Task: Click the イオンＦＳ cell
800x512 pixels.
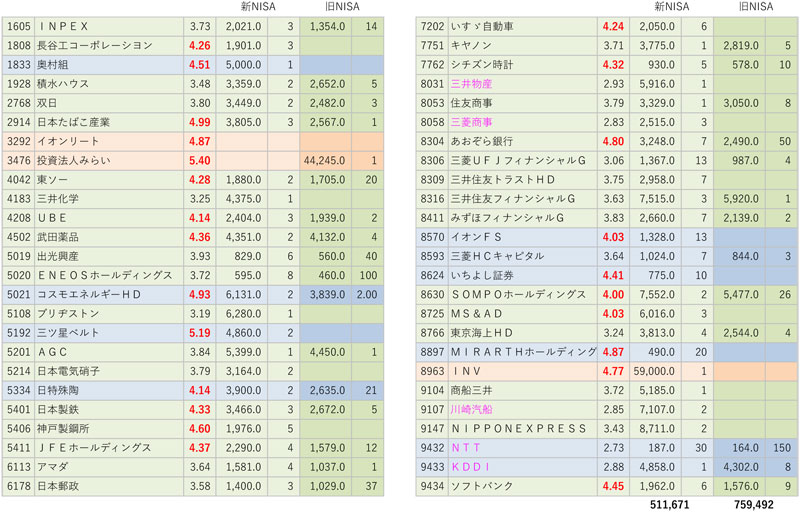Action: click(x=522, y=237)
